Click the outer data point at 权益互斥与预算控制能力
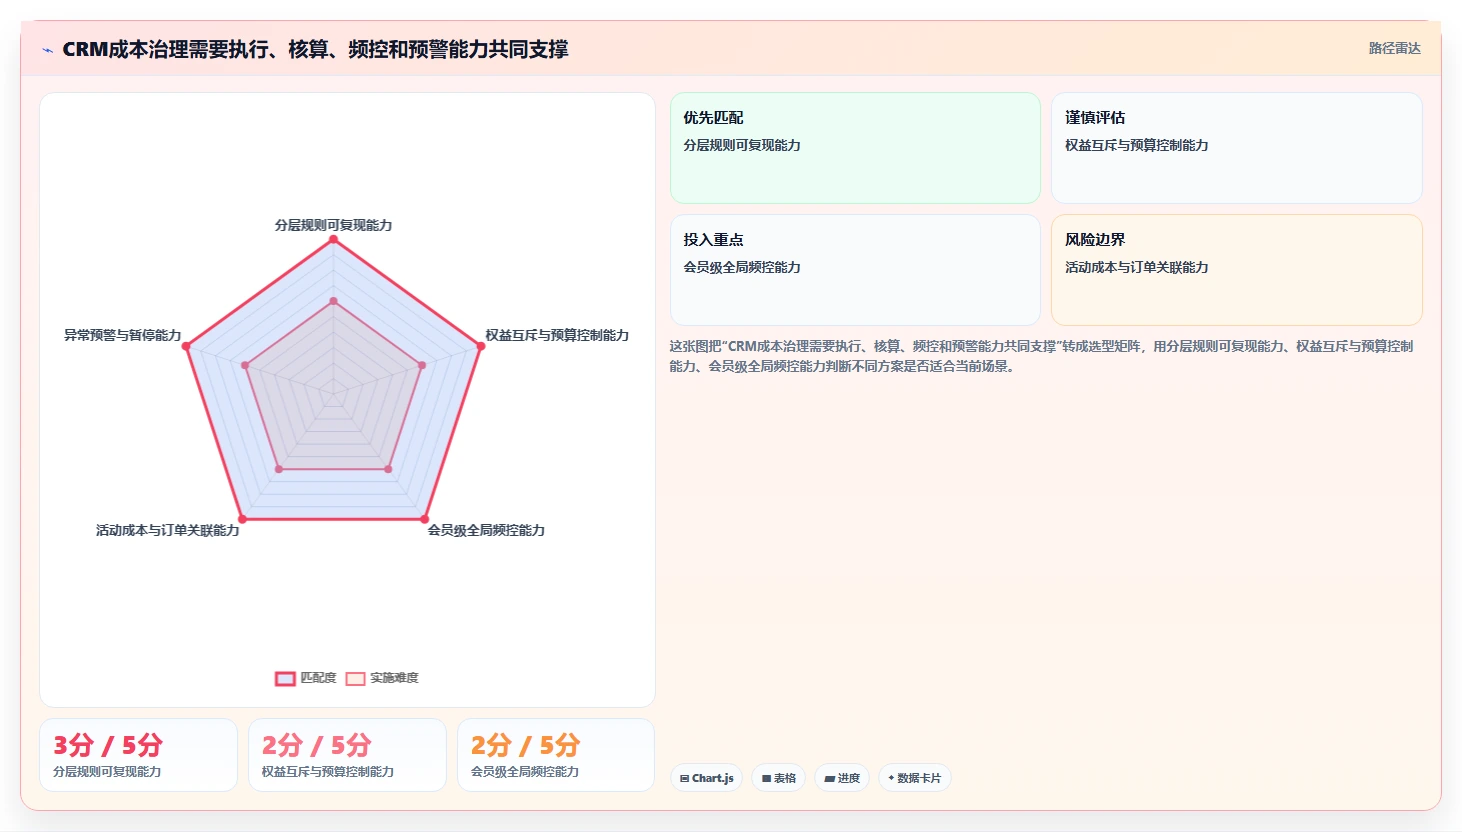The height and width of the screenshot is (832, 1462). point(481,346)
